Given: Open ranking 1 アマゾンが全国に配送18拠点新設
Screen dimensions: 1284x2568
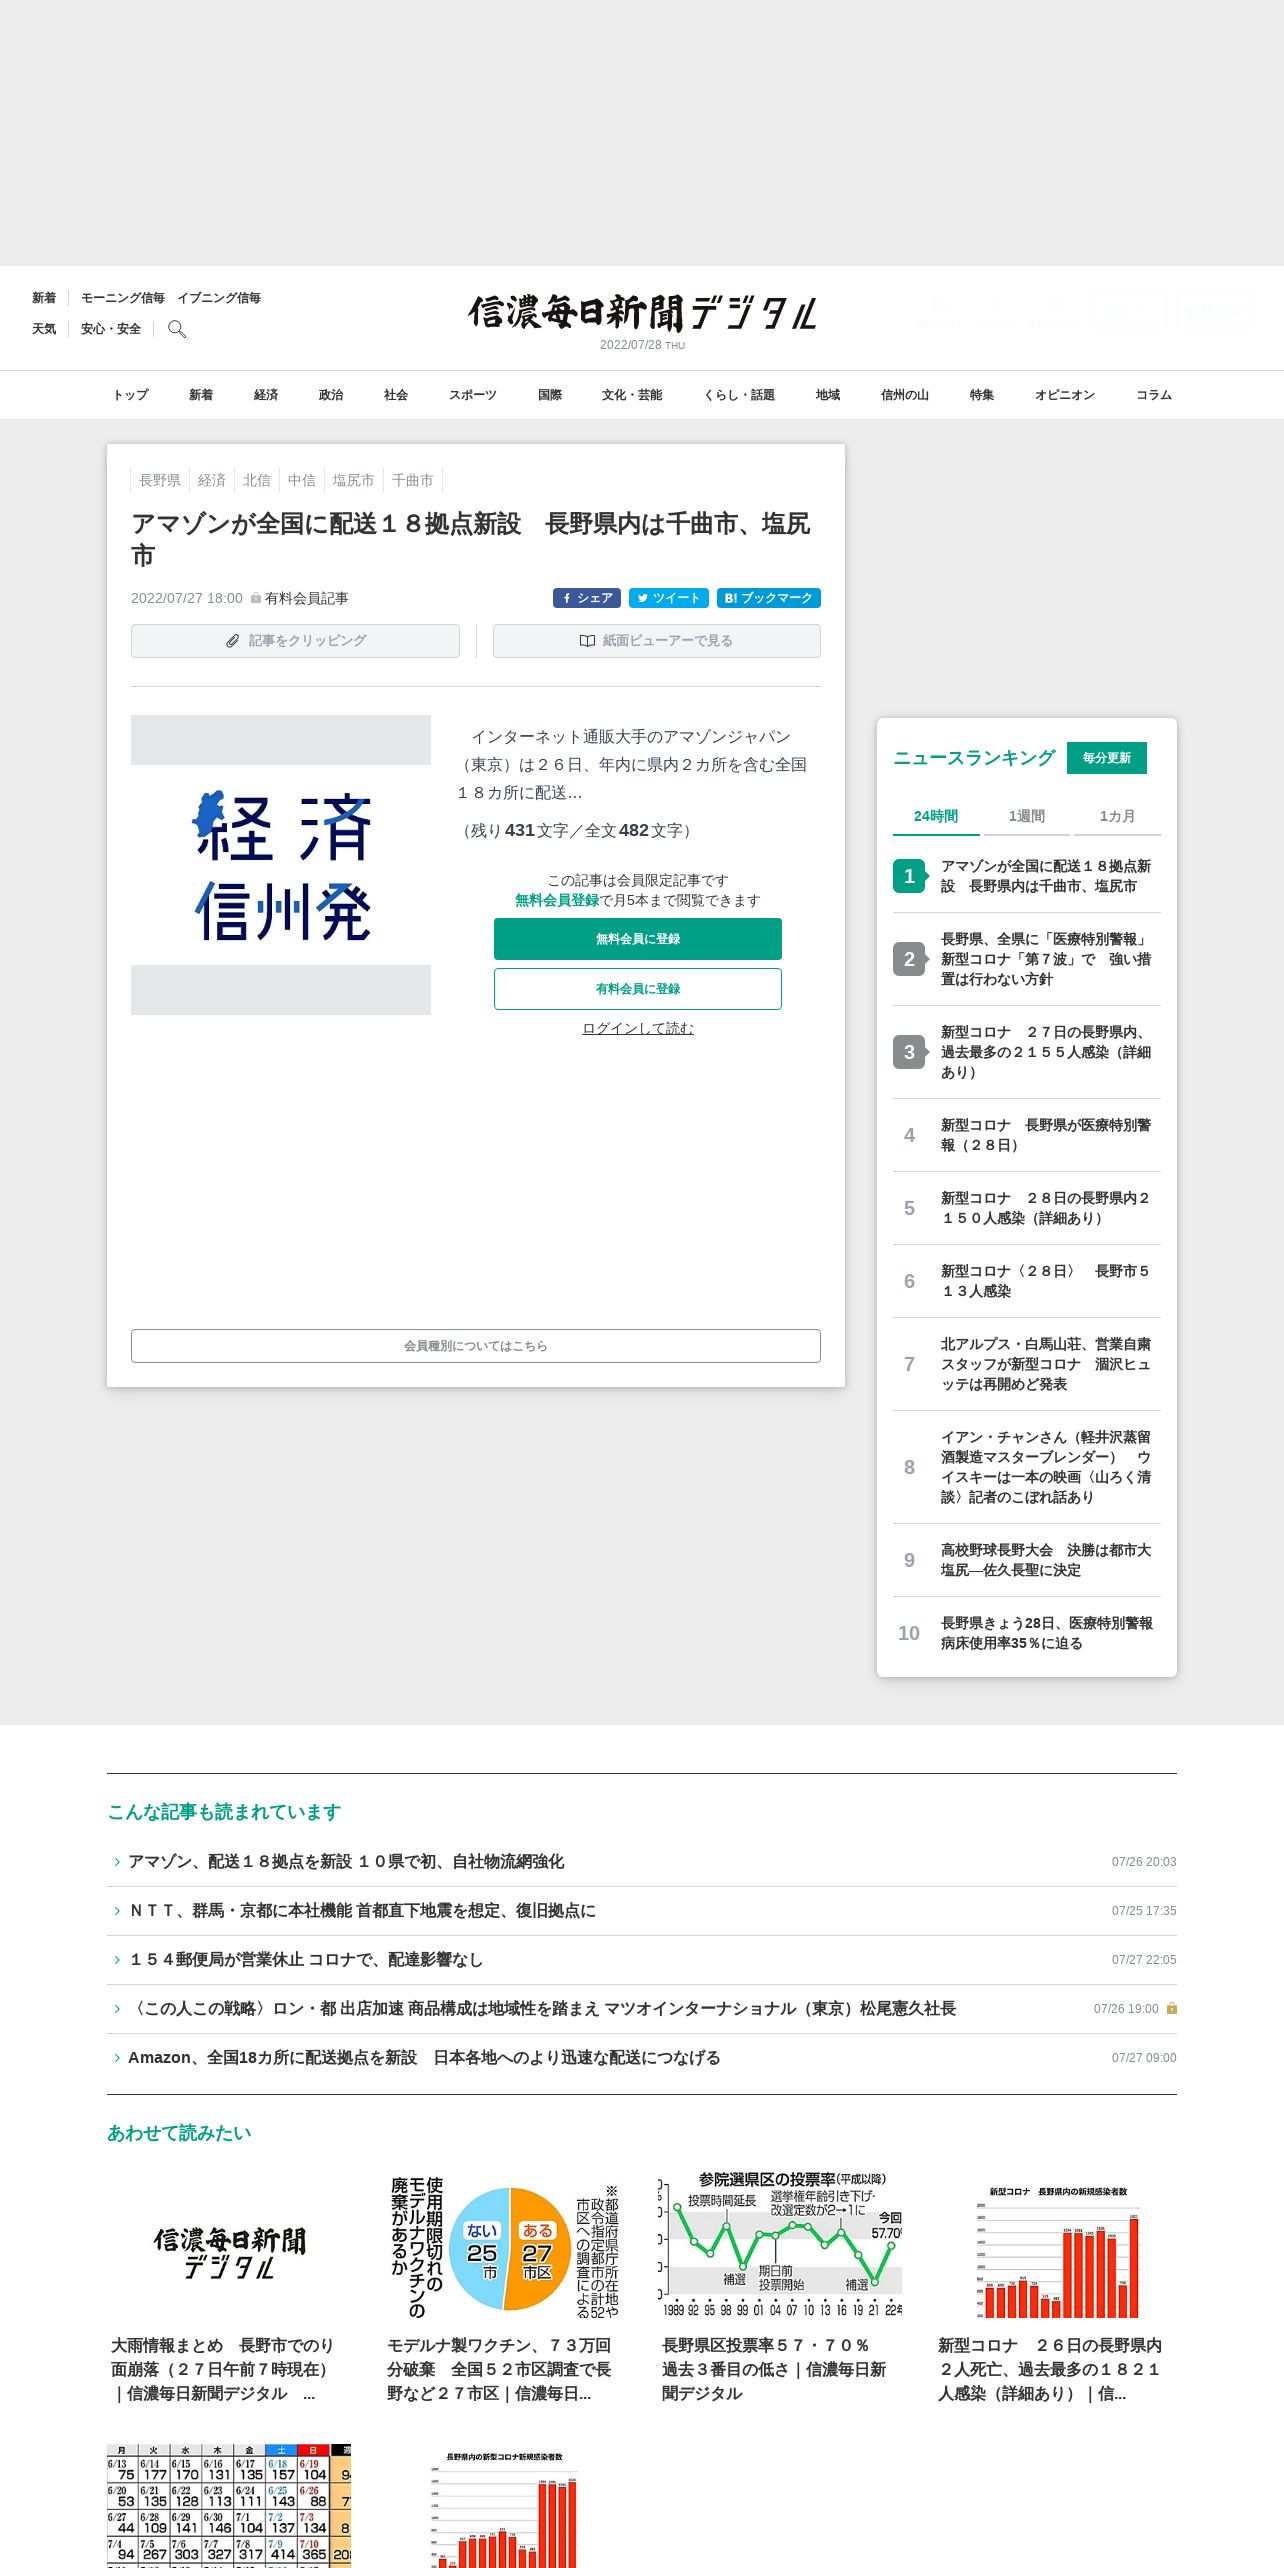Looking at the screenshot, I should pos(1027,876).
